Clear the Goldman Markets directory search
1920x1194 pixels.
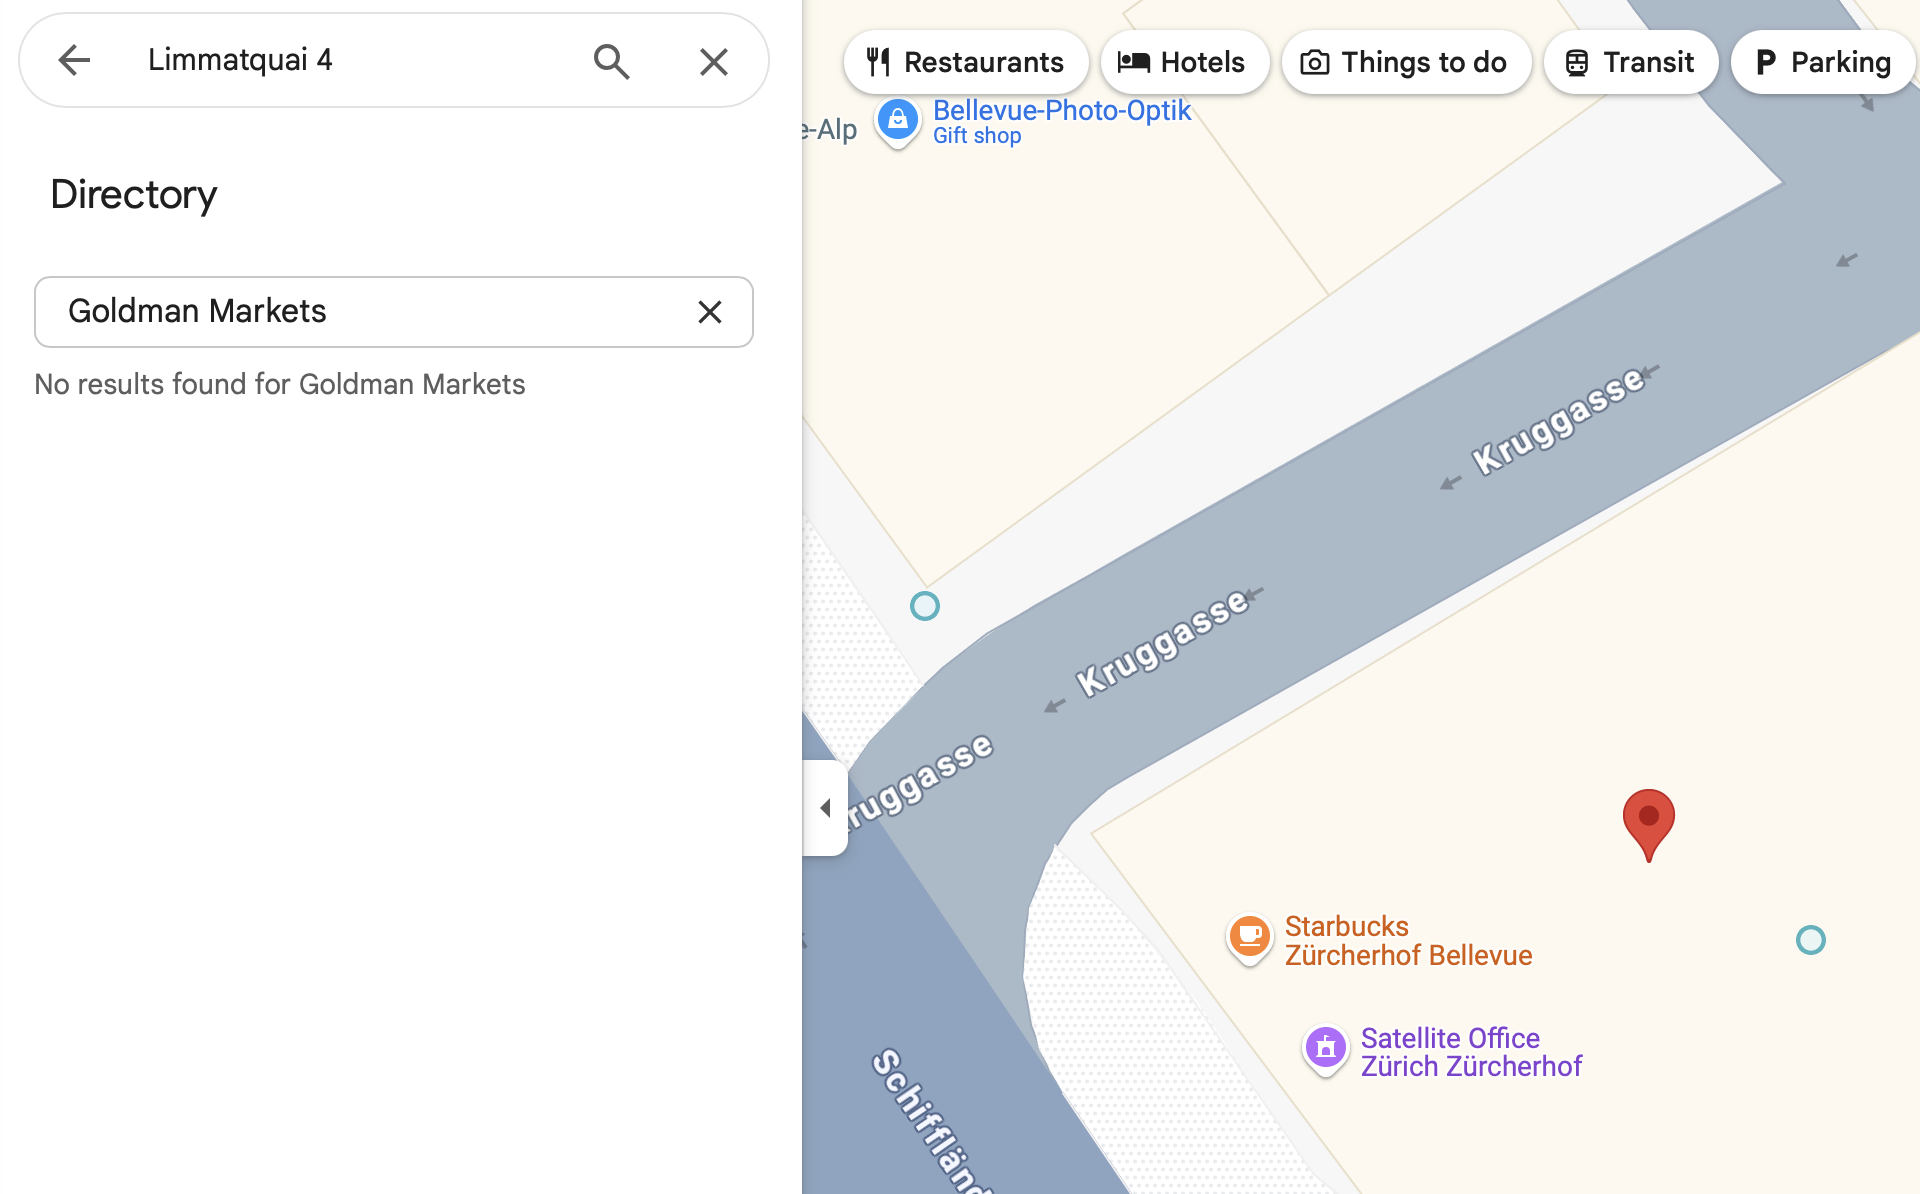click(710, 312)
